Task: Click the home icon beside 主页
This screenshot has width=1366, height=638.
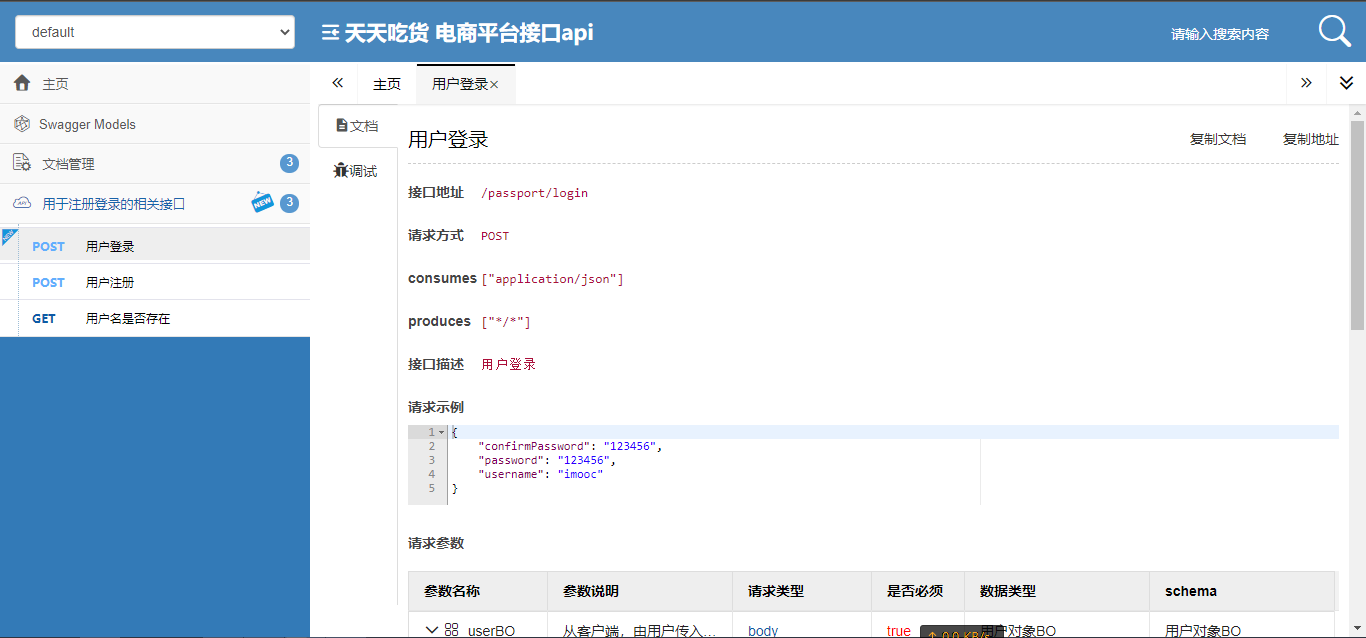Action: point(22,83)
